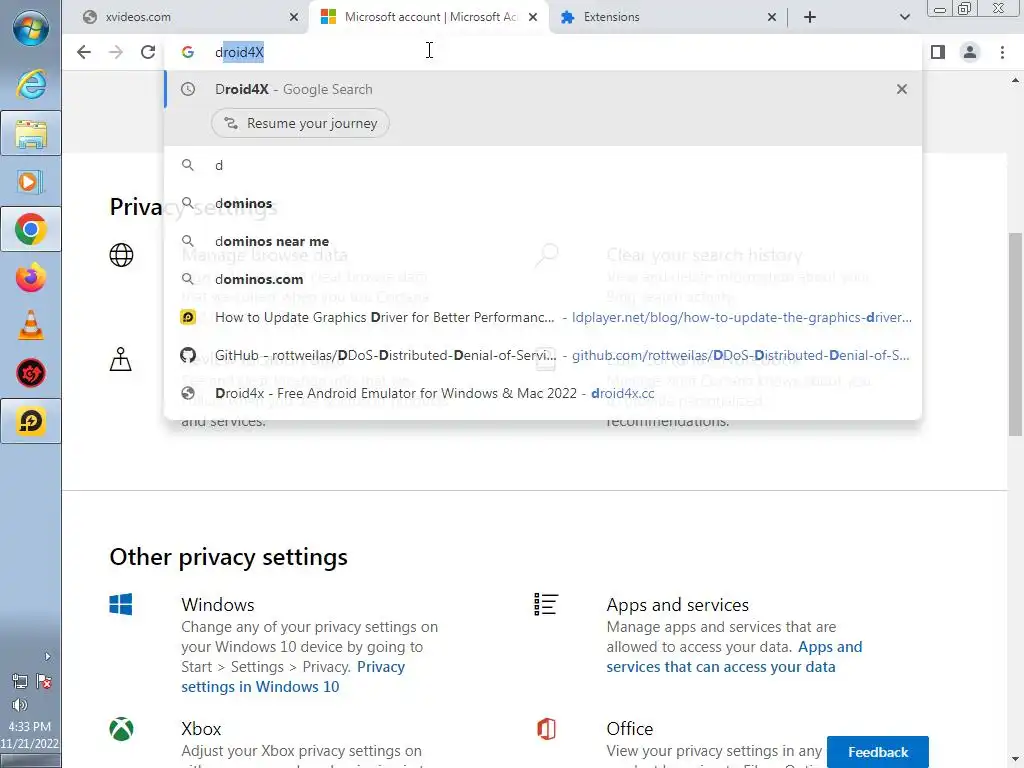Open the taskbar clock and date
Viewport: 1024px width, 768px height.
[x=29, y=735]
